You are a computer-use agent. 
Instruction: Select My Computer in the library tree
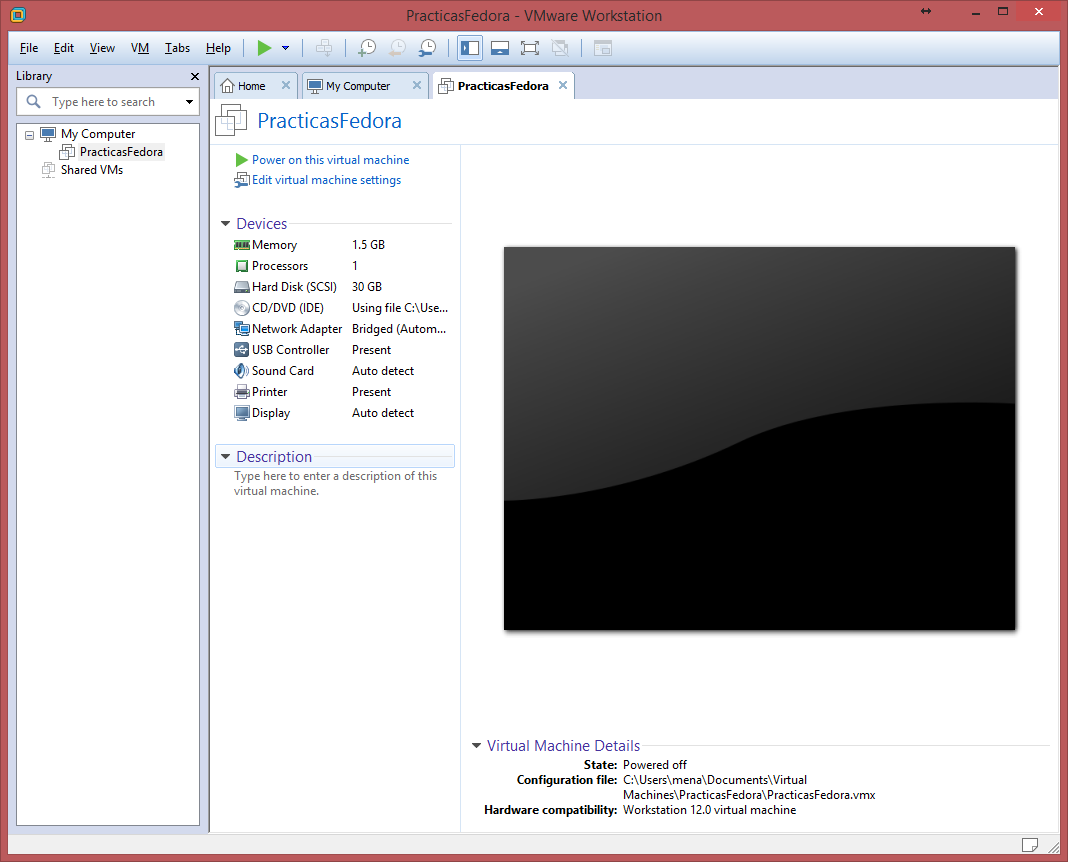(x=98, y=134)
